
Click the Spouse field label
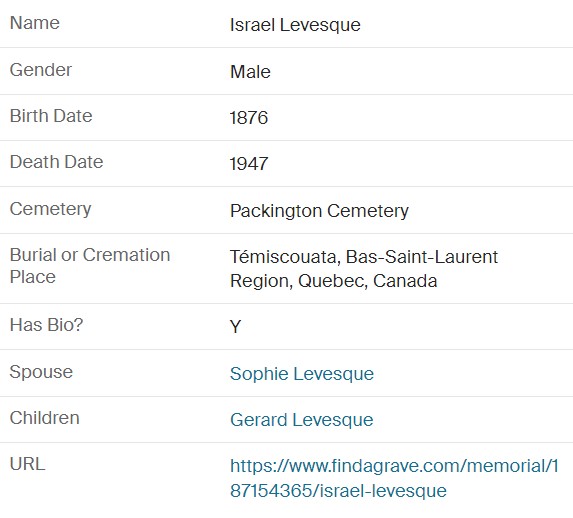point(41,372)
